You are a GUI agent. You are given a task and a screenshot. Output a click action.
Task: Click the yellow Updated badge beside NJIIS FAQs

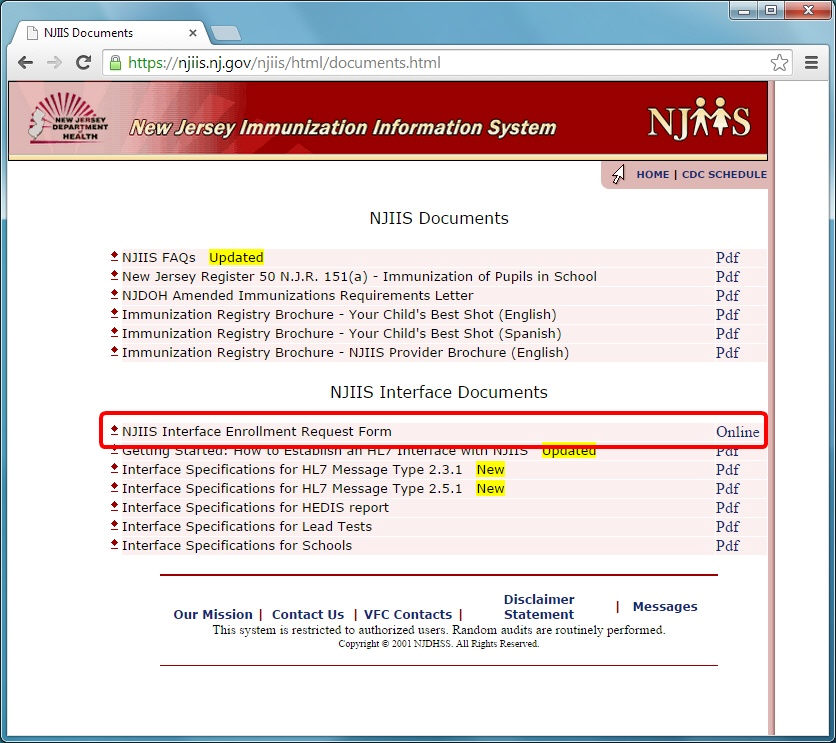[236, 257]
